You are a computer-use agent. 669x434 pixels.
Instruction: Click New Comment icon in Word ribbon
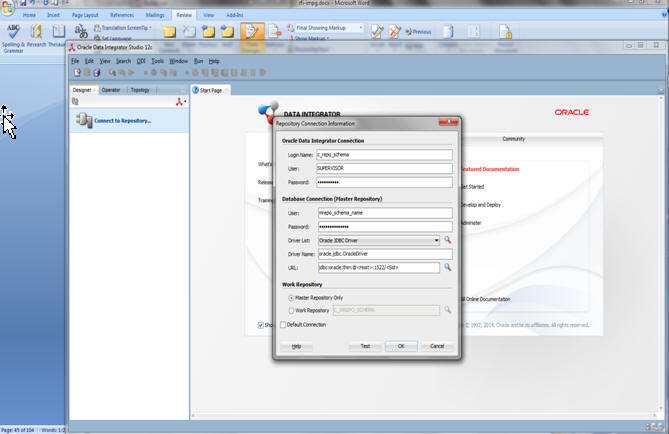pyautogui.click(x=169, y=32)
